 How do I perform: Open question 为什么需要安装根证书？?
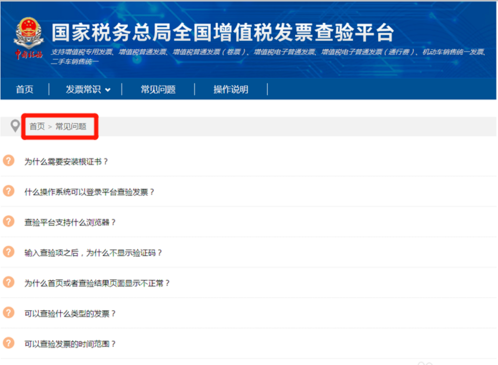coord(66,162)
